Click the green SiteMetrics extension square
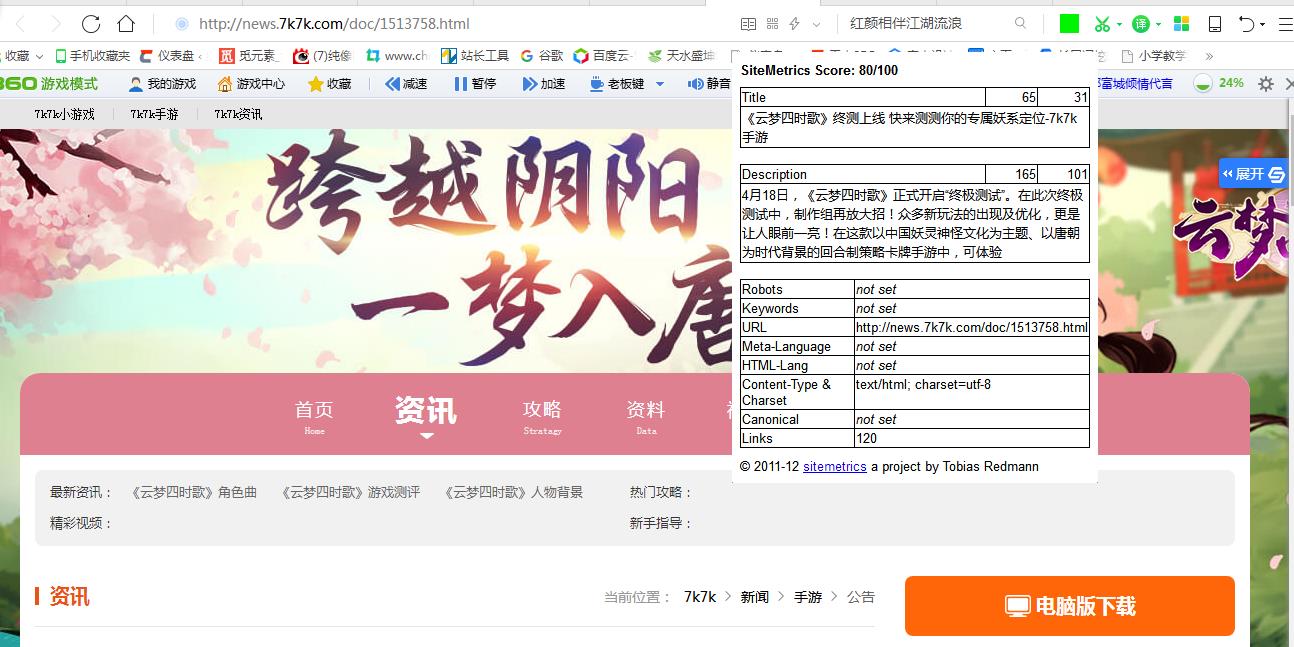 1069,23
